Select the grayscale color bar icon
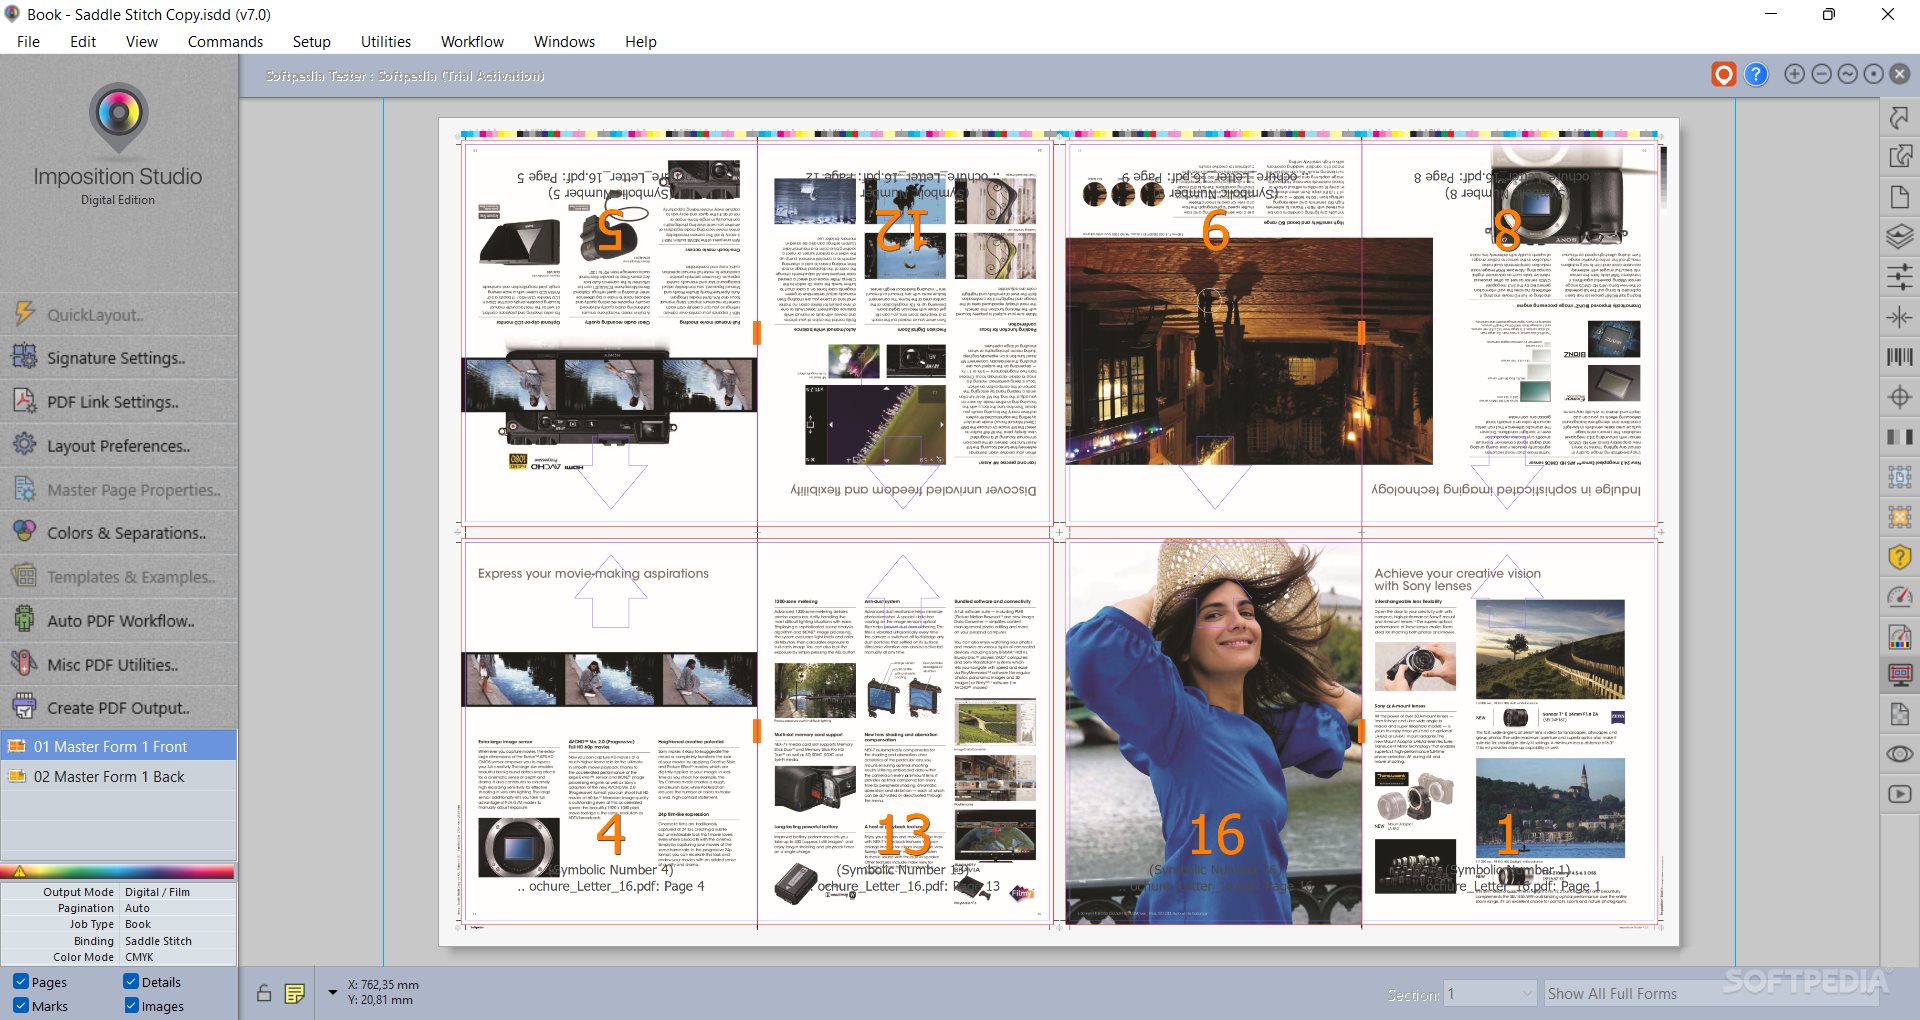 pyautogui.click(x=1899, y=437)
